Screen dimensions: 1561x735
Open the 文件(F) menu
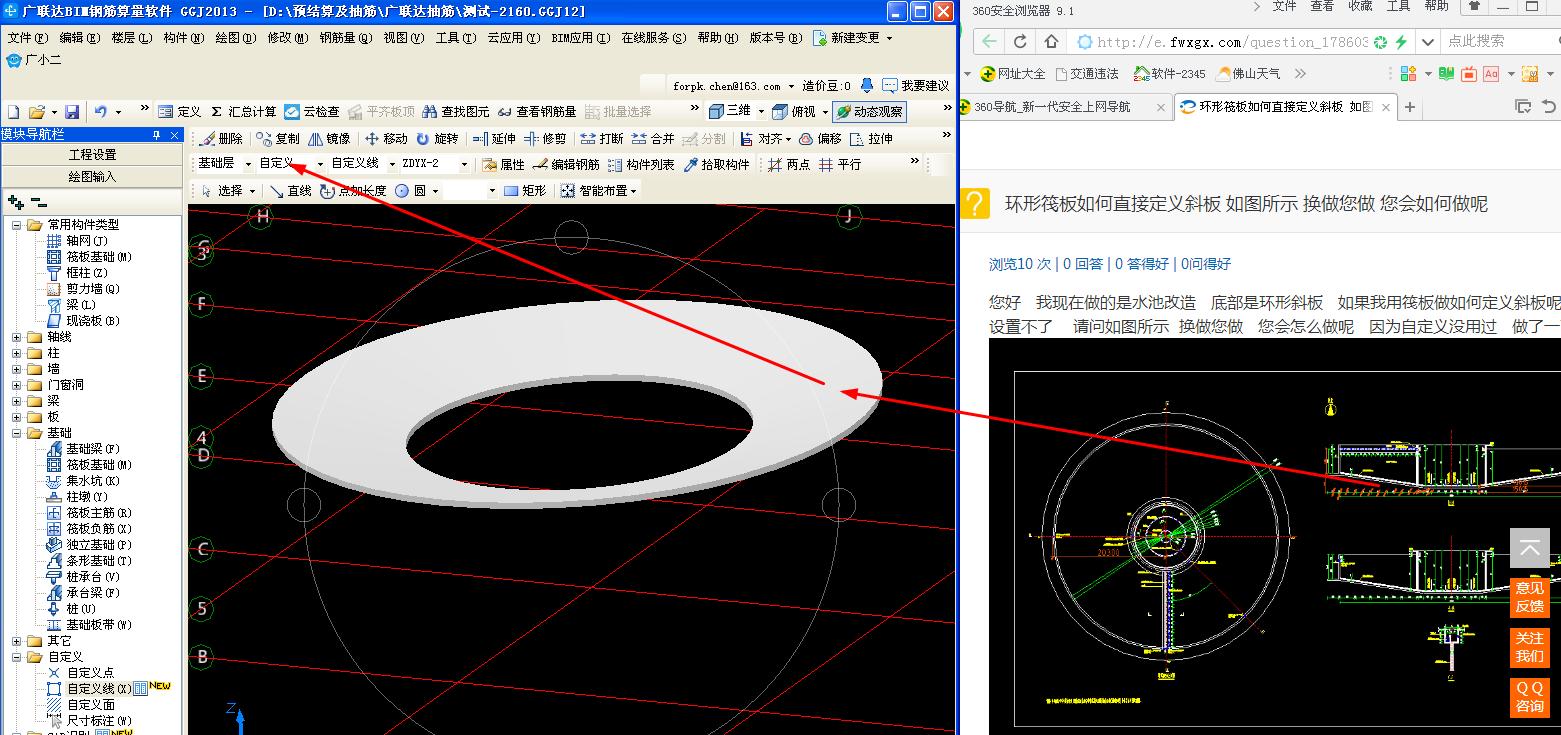(27, 38)
